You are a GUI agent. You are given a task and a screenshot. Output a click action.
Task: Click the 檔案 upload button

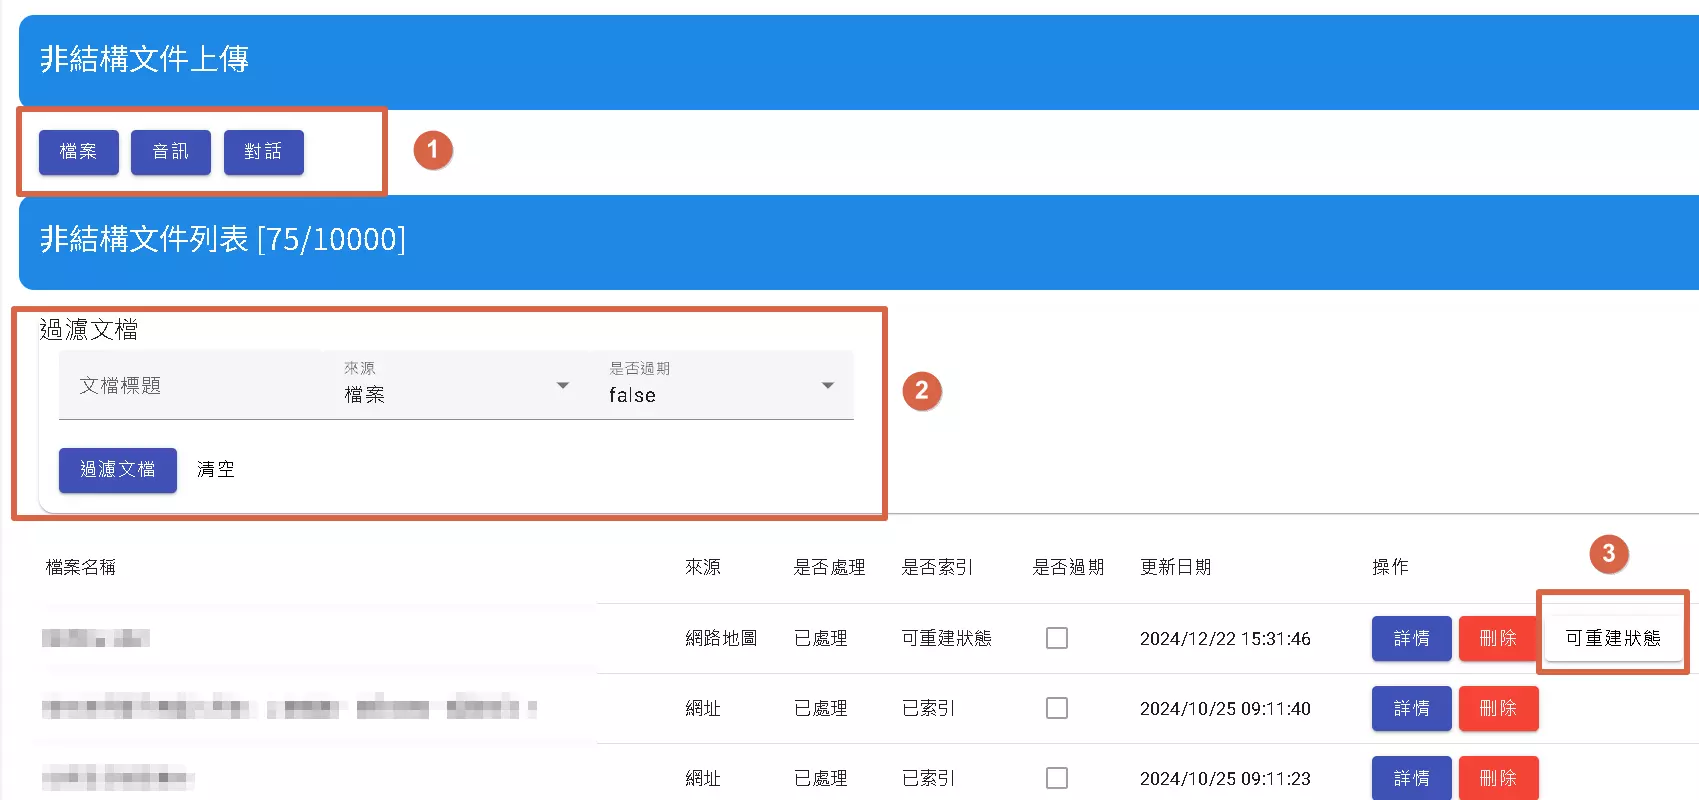78,152
